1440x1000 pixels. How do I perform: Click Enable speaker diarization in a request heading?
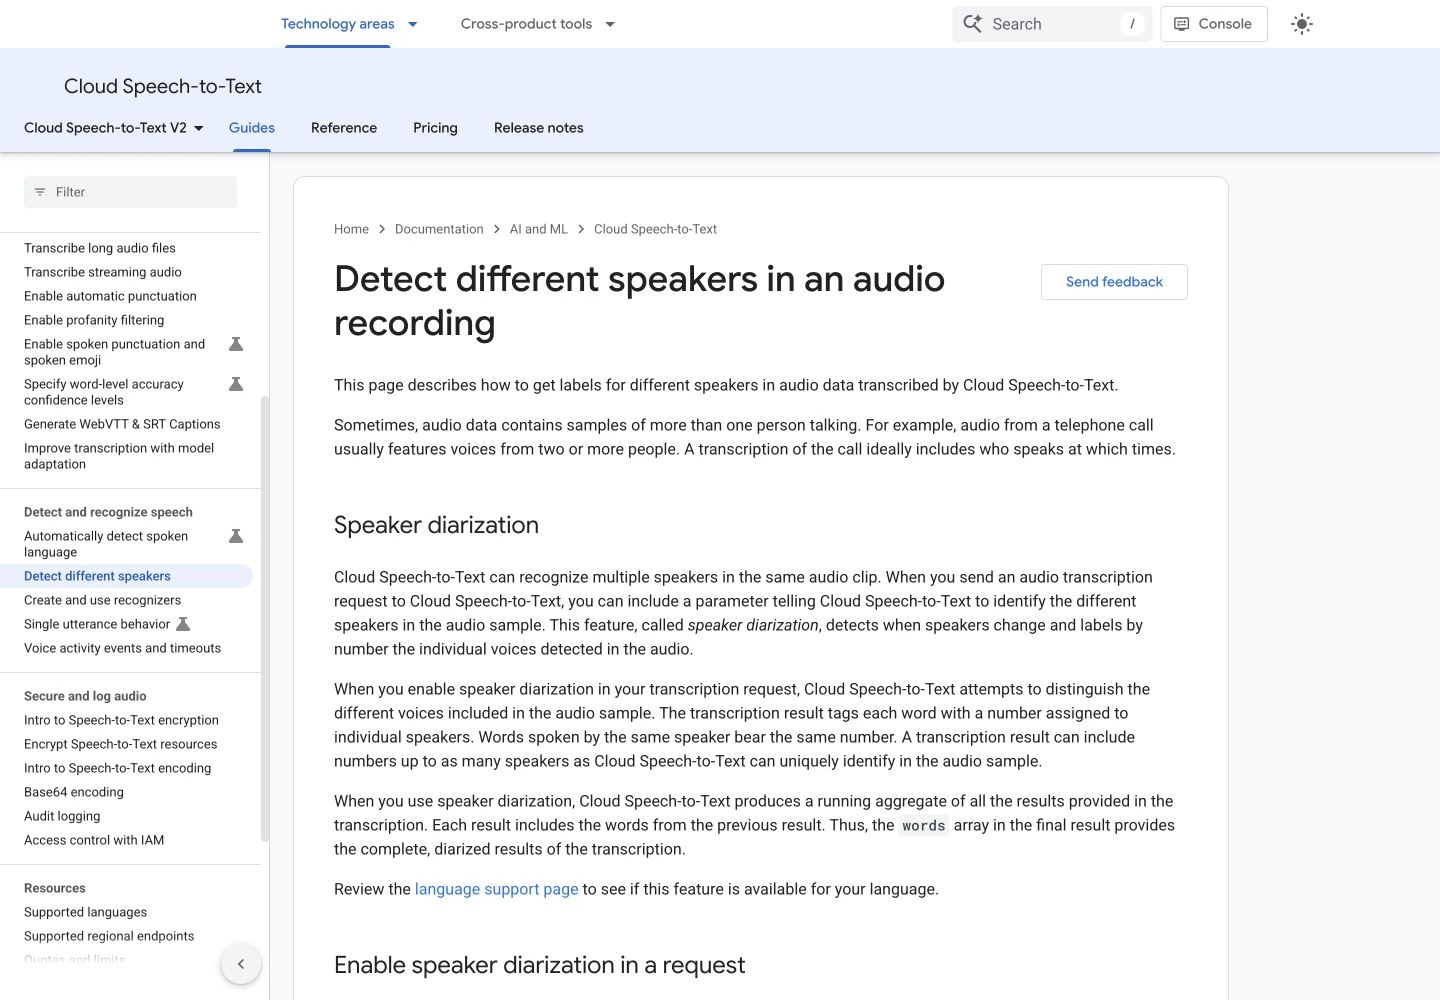(x=539, y=965)
